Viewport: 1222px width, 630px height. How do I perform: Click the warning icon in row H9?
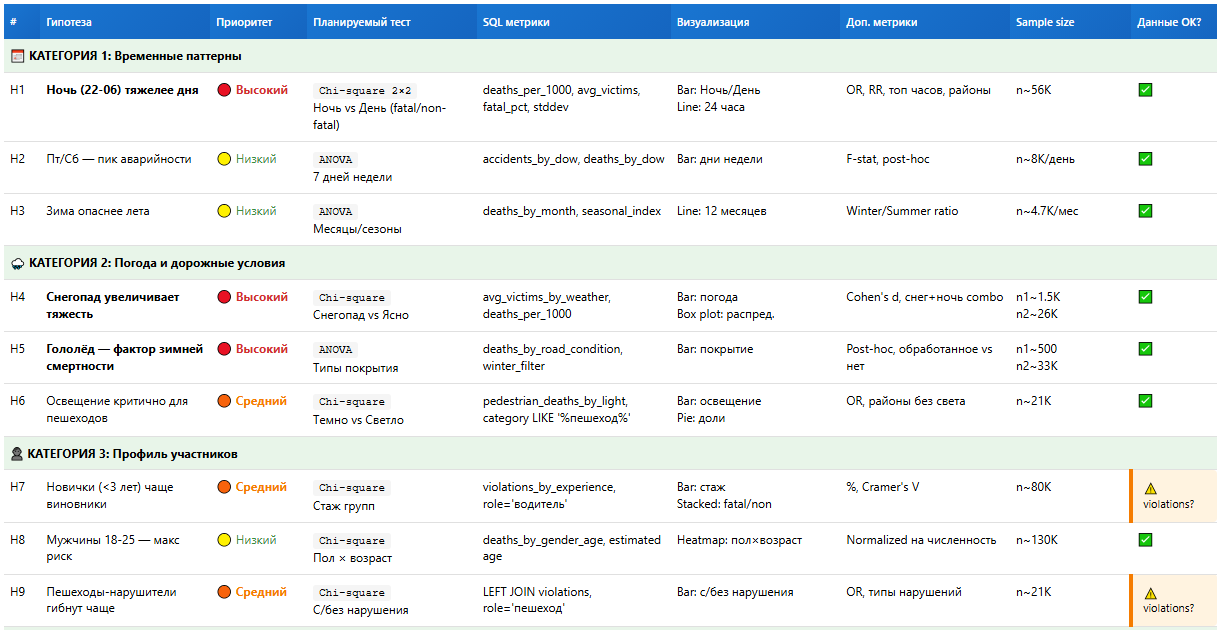click(x=1150, y=592)
